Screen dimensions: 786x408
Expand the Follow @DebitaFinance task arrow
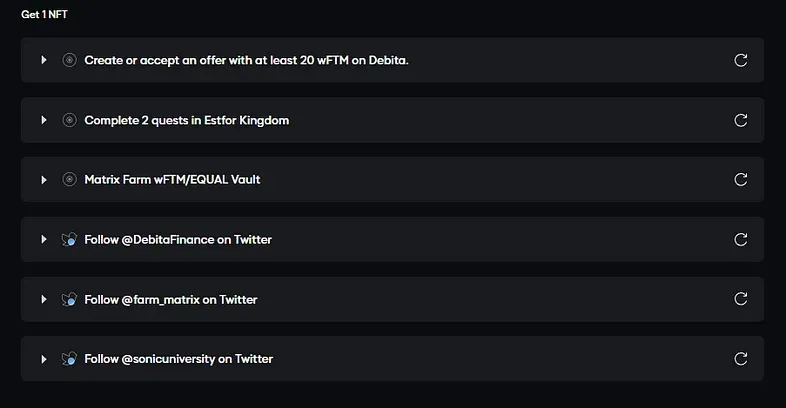point(44,240)
